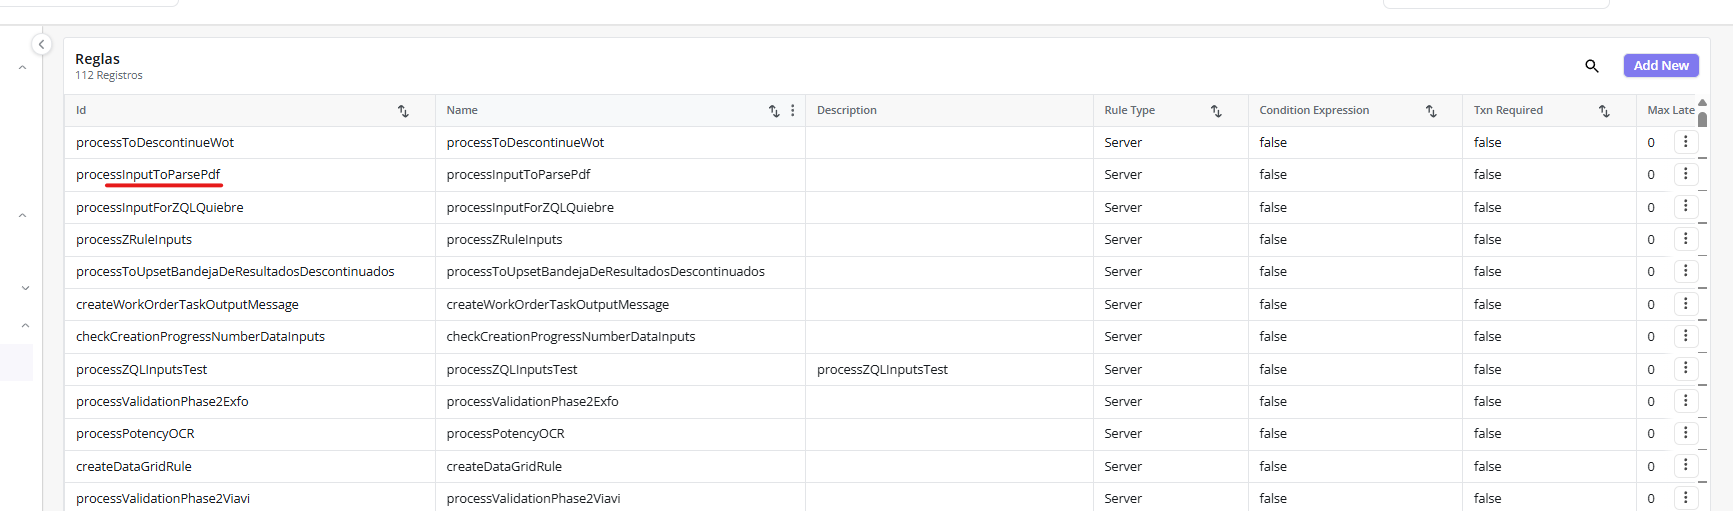Click the Reglas title

click(x=97, y=59)
